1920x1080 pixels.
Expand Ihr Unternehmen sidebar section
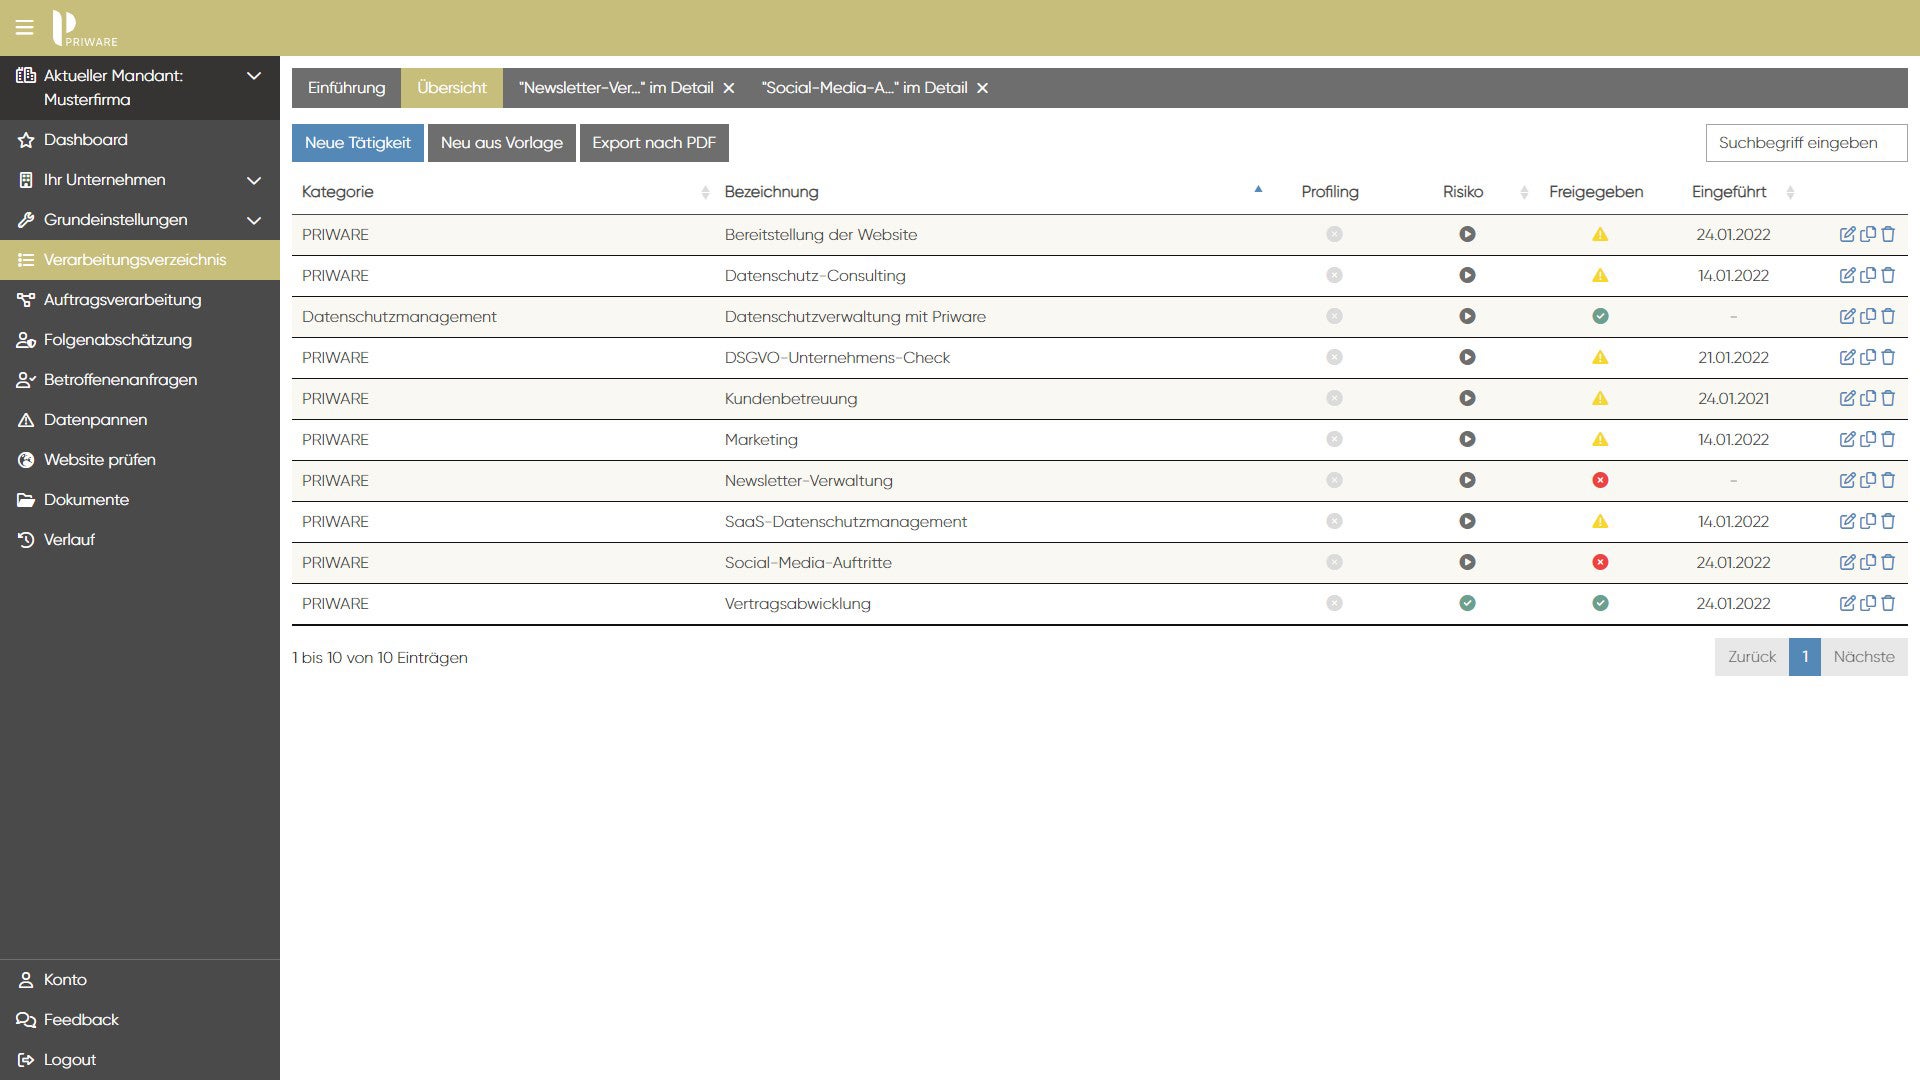254,180
